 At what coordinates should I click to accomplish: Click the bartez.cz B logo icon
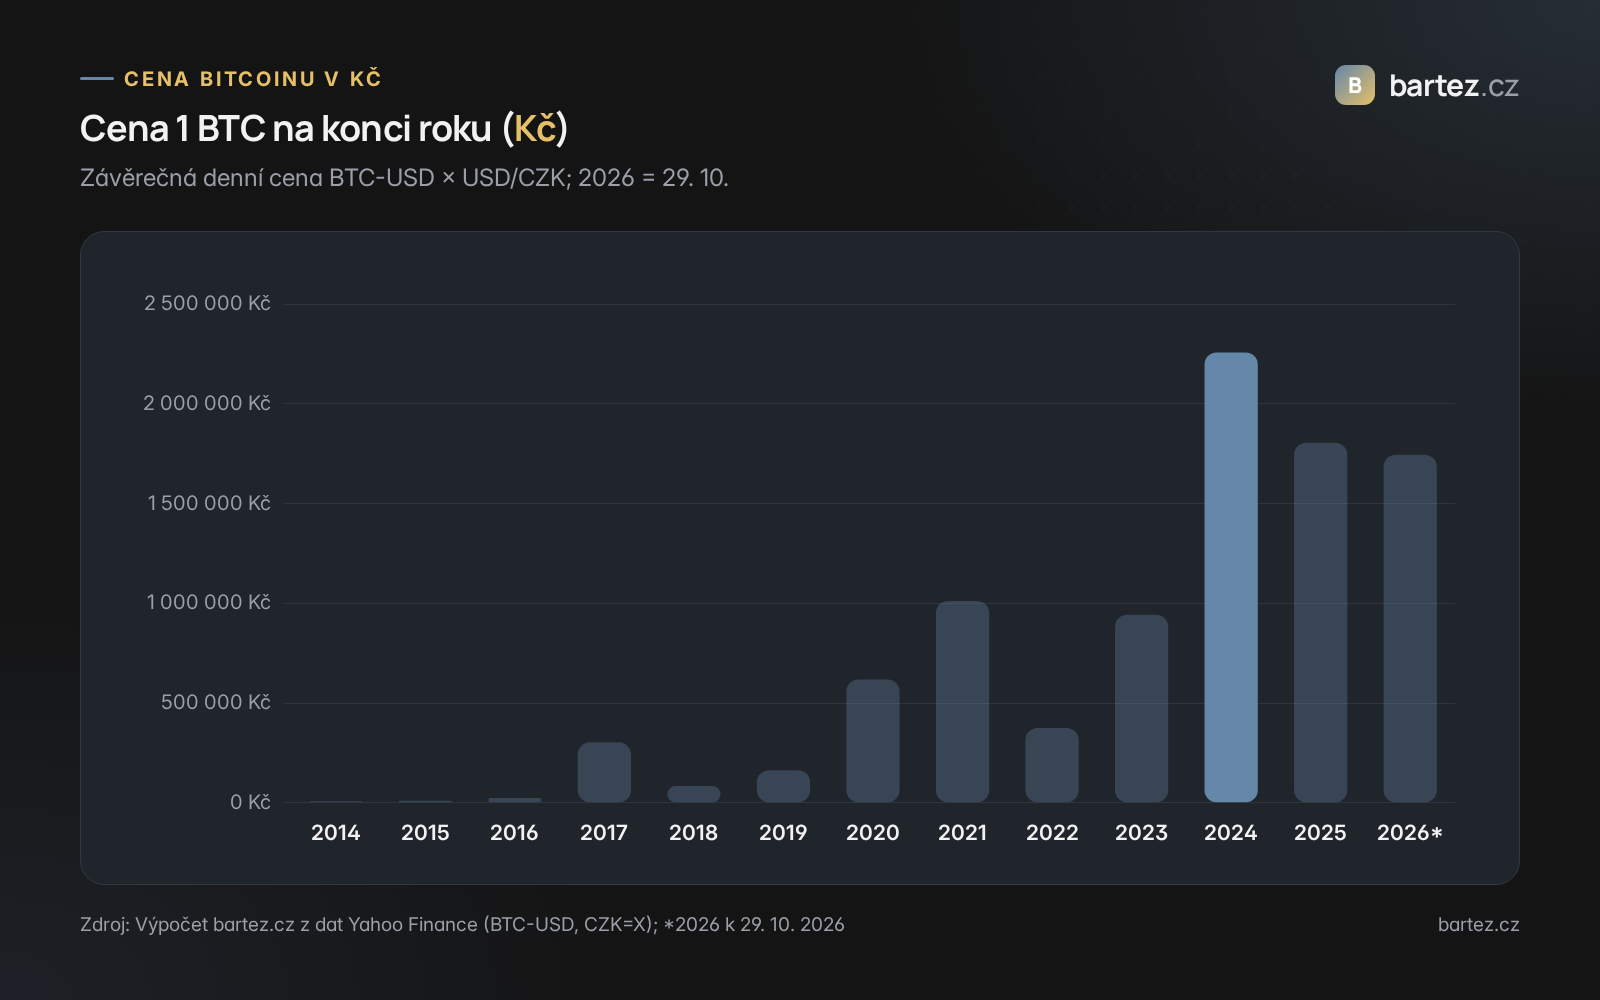pos(1355,85)
